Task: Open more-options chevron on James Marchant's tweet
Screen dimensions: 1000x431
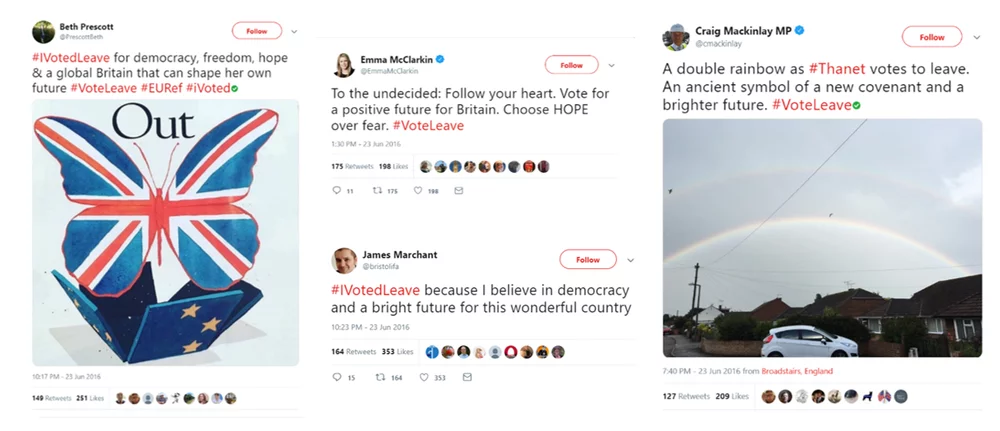Action: click(631, 260)
